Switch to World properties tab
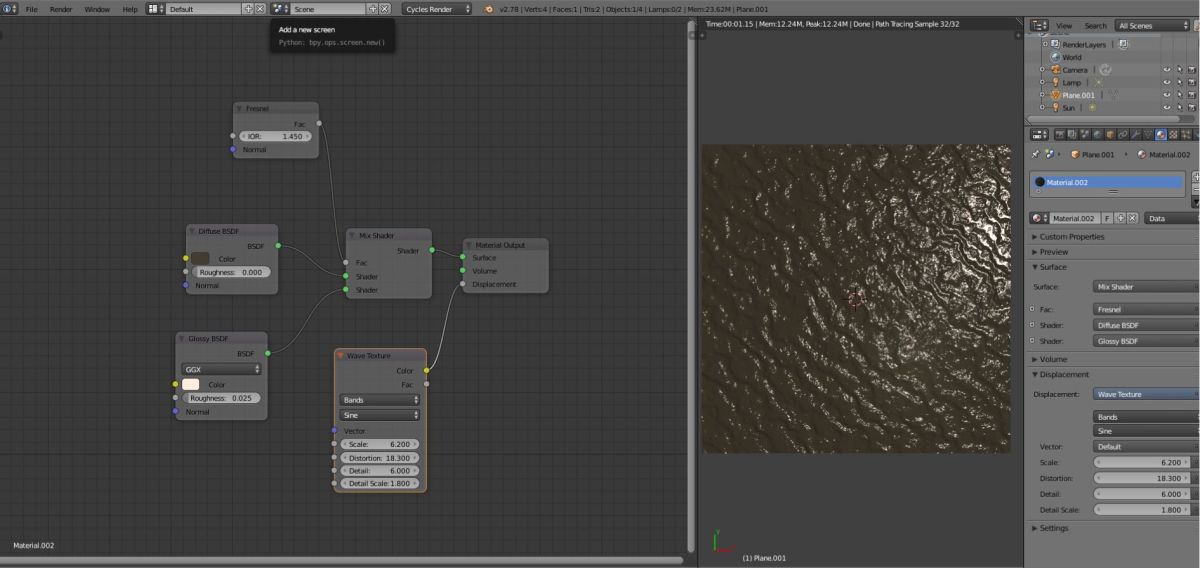The height and width of the screenshot is (568, 1200). point(1097,134)
